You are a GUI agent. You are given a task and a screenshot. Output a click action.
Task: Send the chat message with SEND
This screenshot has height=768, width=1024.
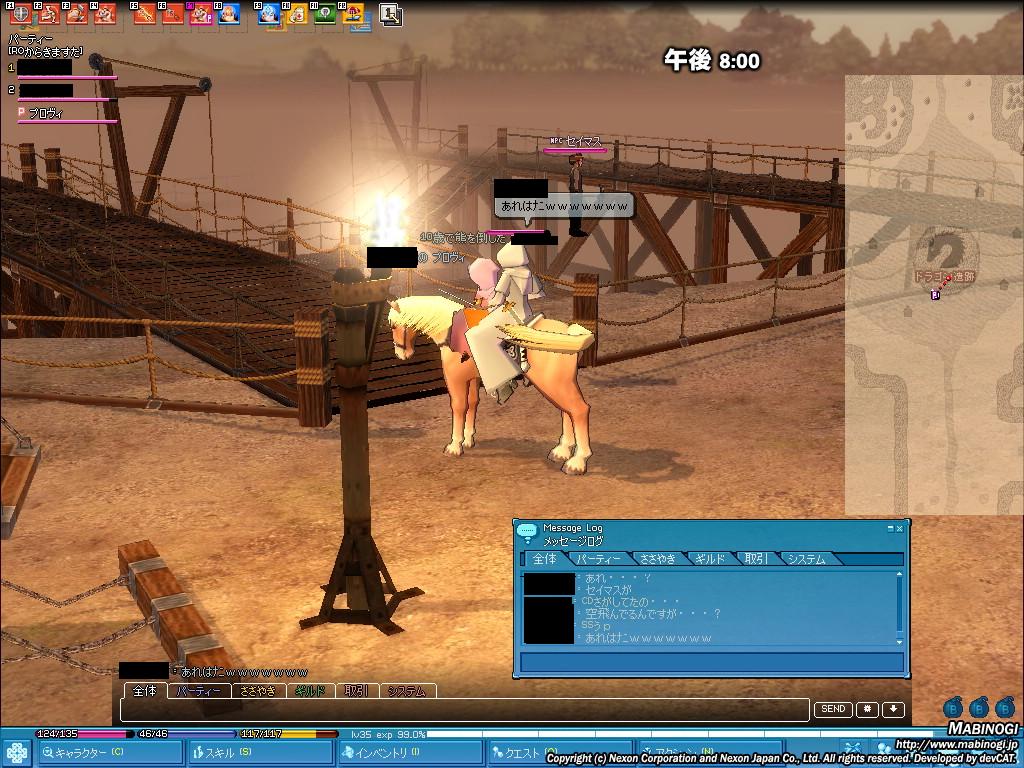click(x=833, y=709)
